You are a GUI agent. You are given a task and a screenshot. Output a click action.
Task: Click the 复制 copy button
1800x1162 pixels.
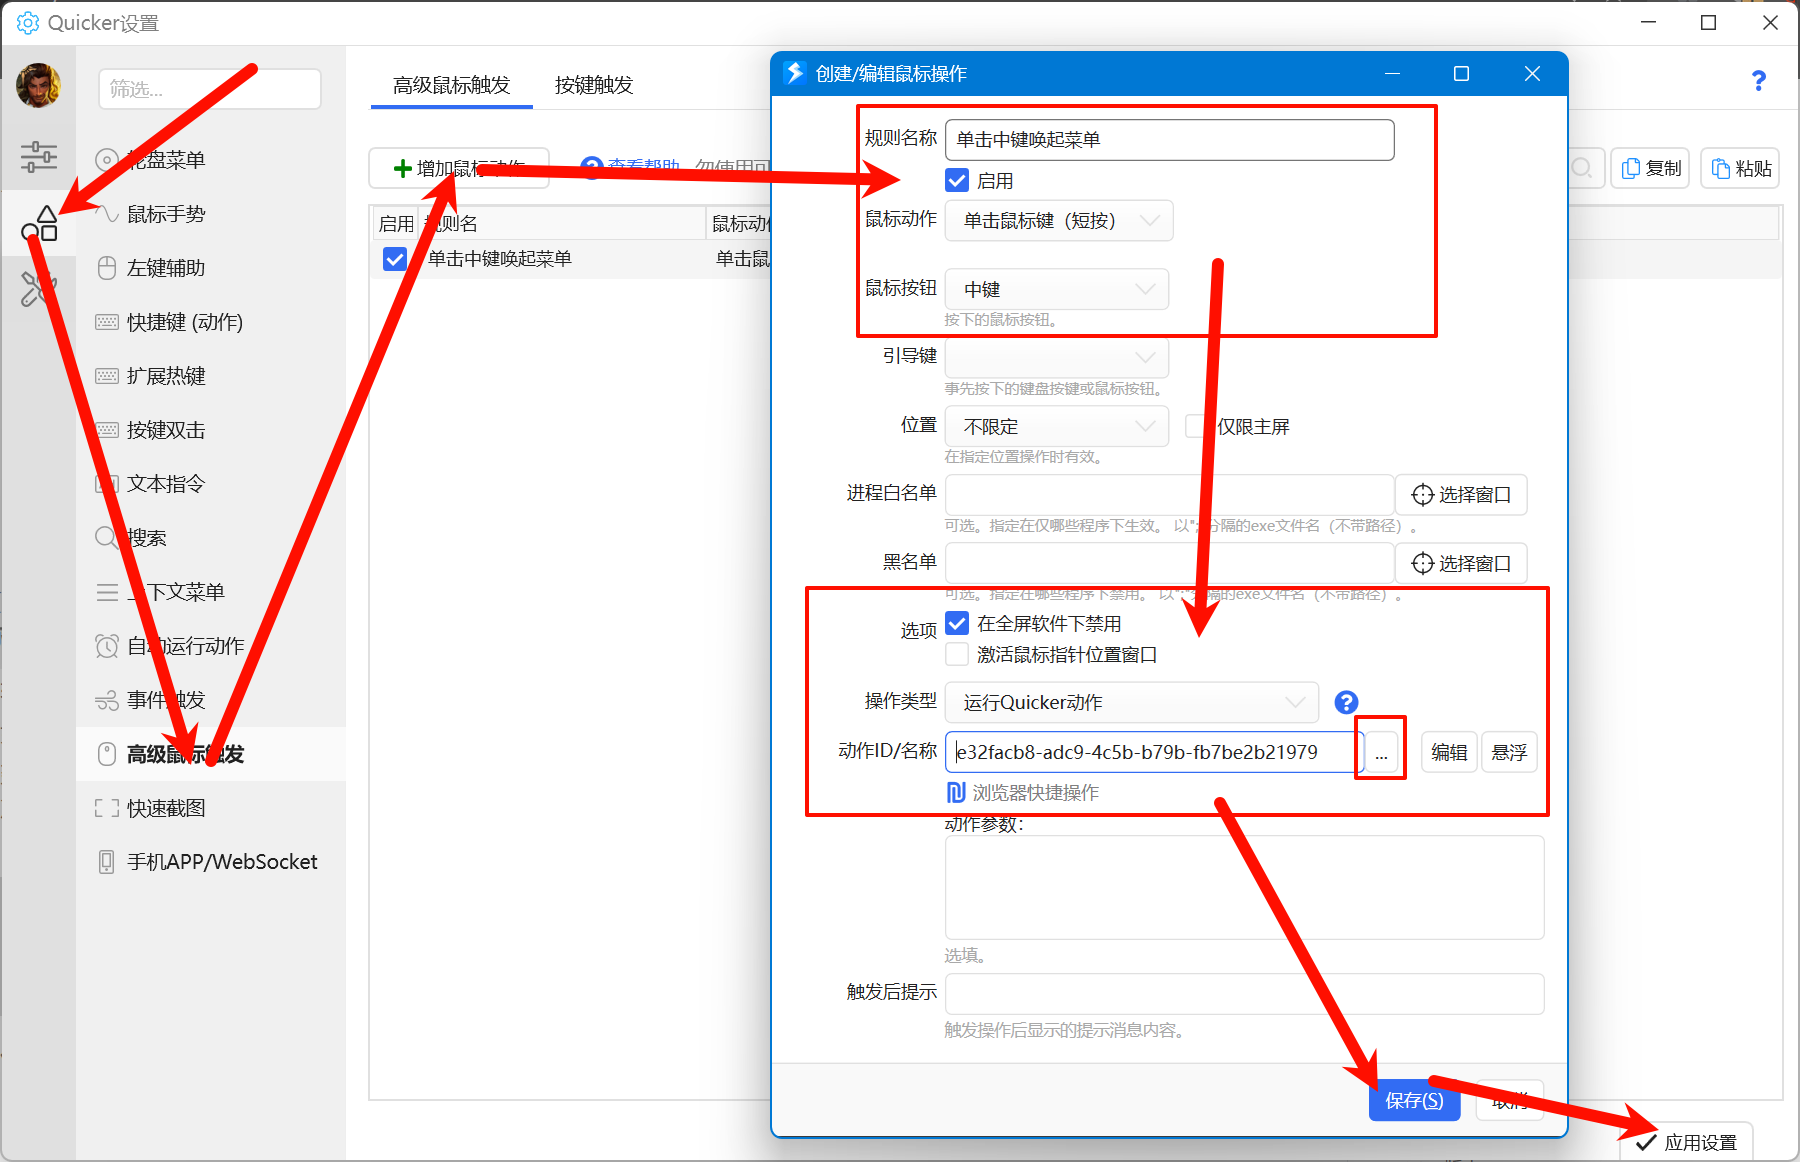click(x=1650, y=168)
